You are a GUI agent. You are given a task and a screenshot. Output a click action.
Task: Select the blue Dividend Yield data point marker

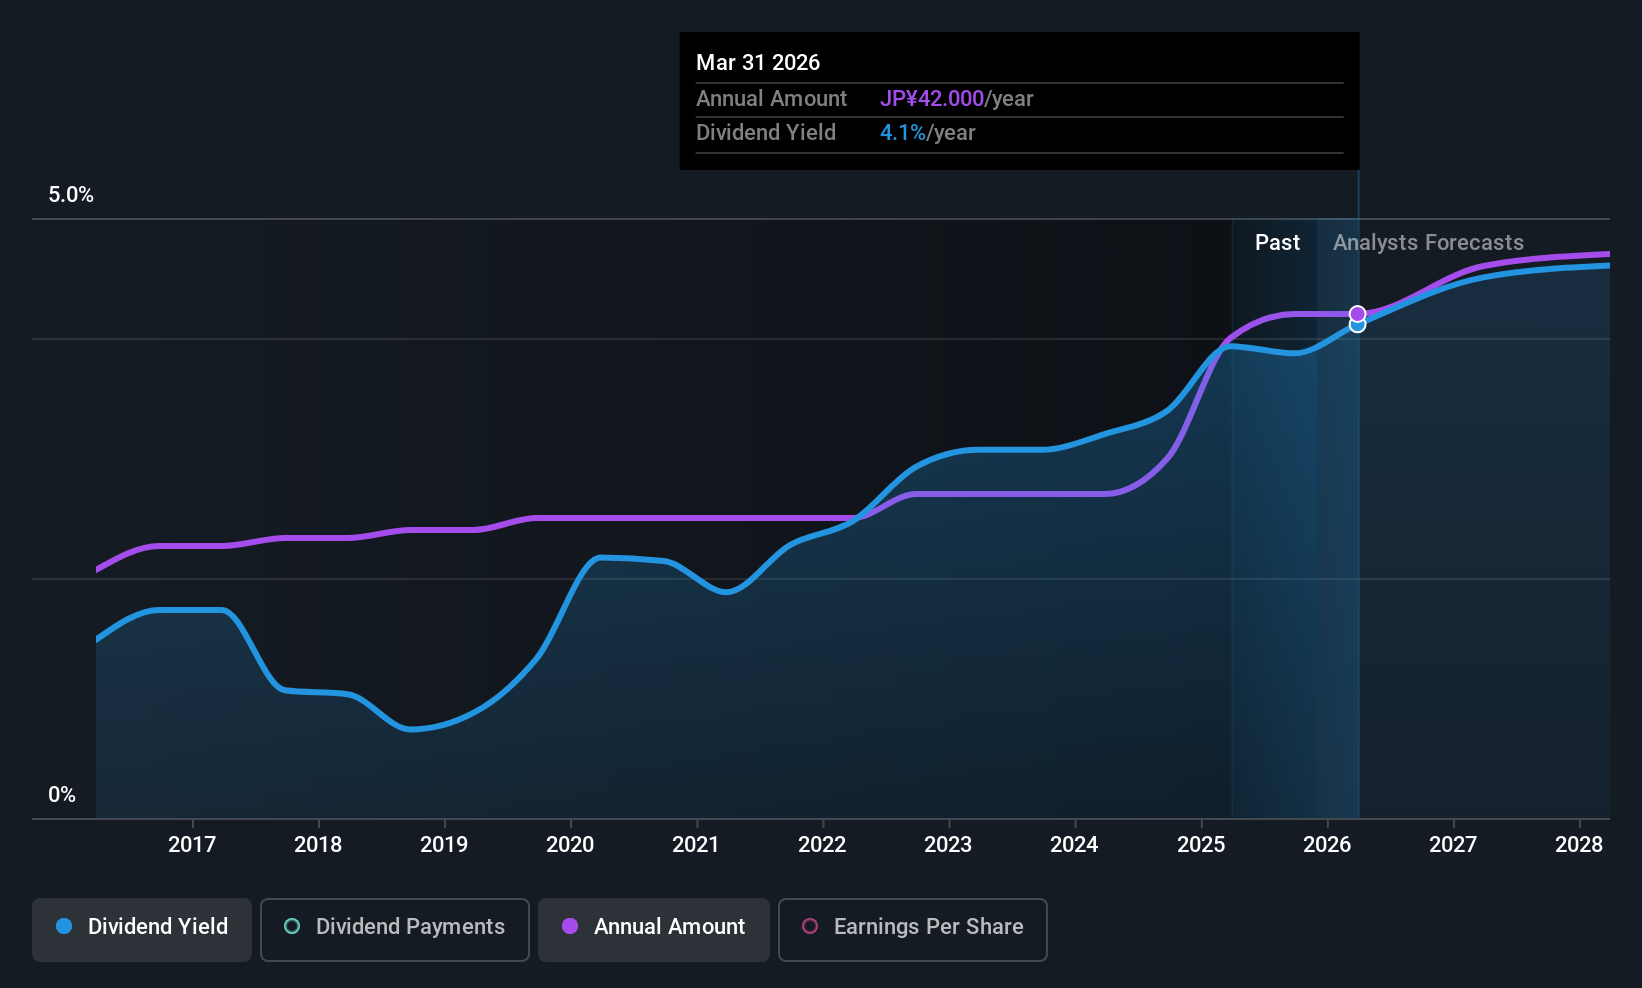[x=1357, y=326]
